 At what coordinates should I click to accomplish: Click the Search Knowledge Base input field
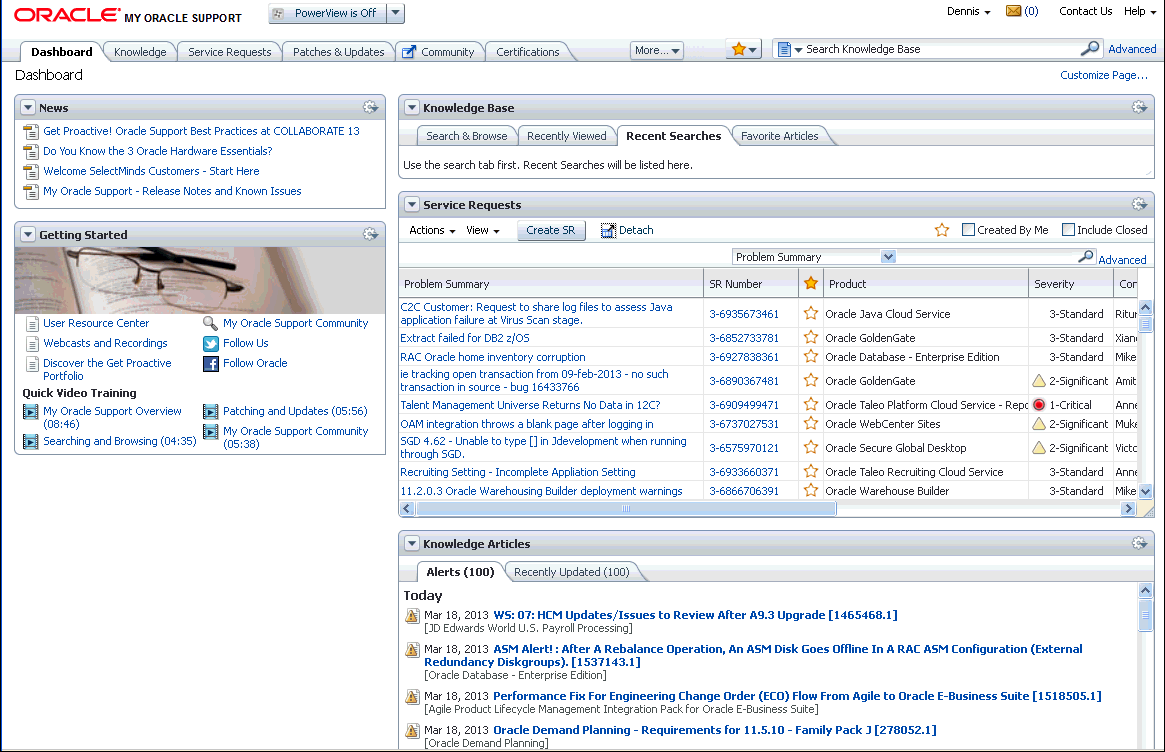point(941,49)
